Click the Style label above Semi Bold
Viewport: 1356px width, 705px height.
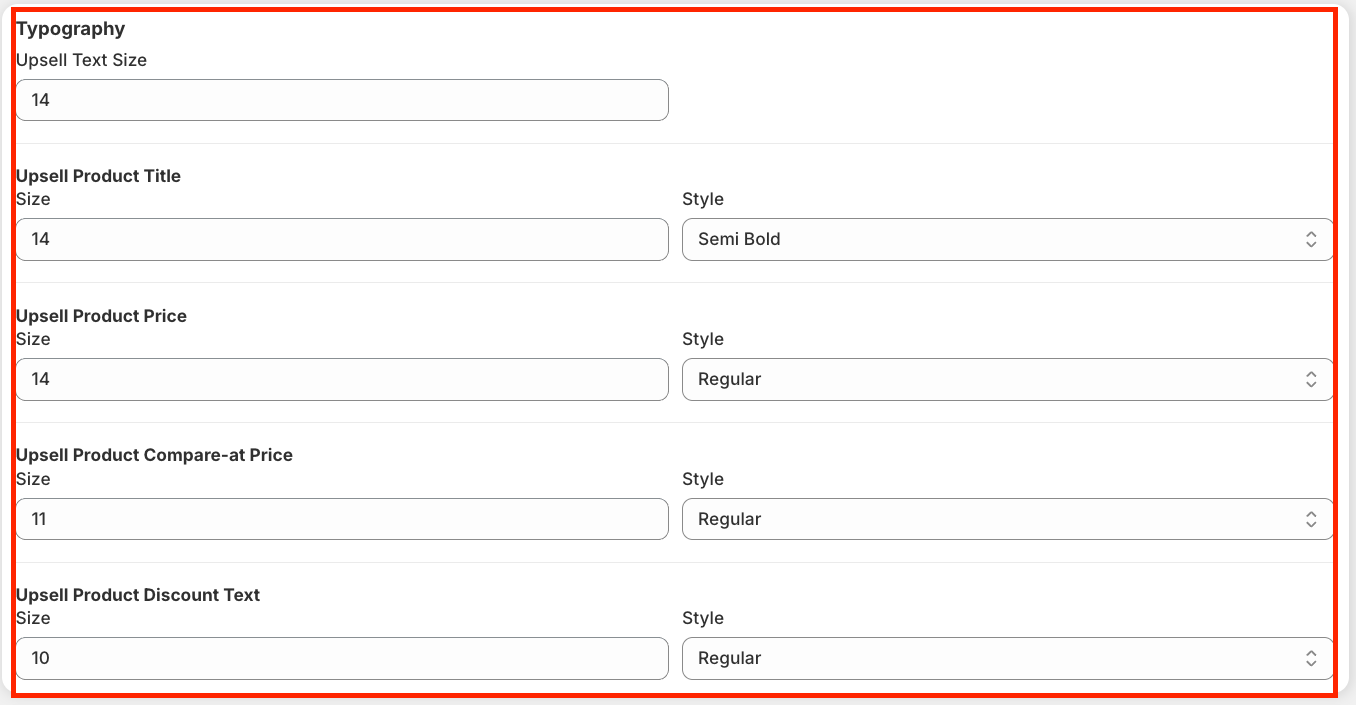[x=703, y=199]
